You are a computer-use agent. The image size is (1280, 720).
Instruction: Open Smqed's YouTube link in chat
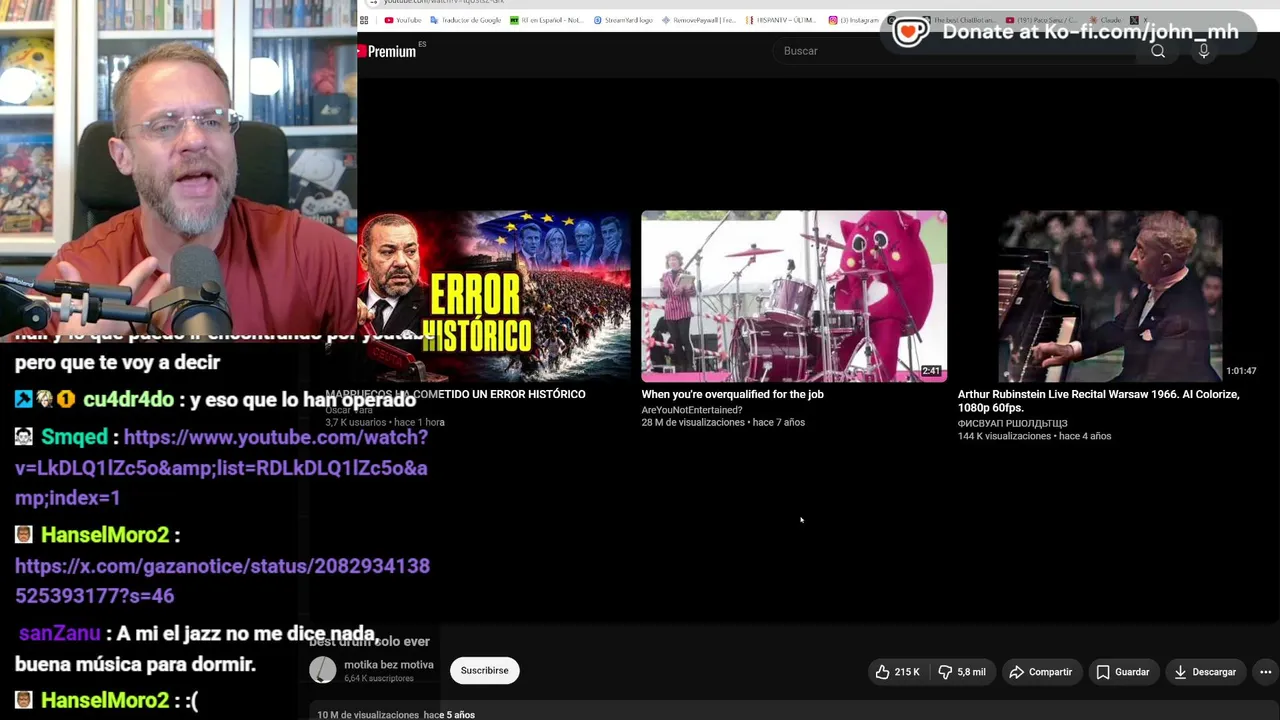(221, 467)
